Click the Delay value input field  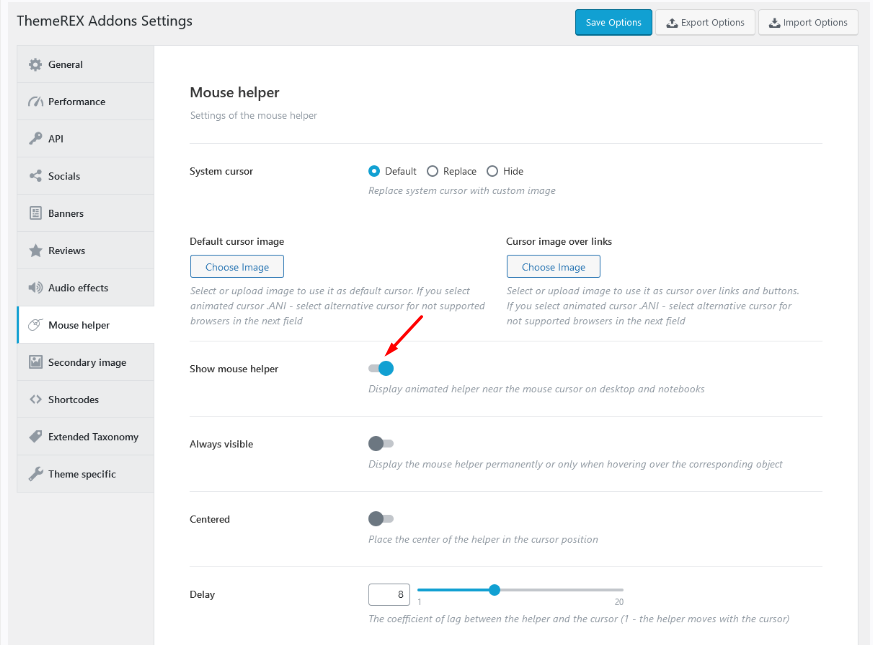tap(389, 594)
